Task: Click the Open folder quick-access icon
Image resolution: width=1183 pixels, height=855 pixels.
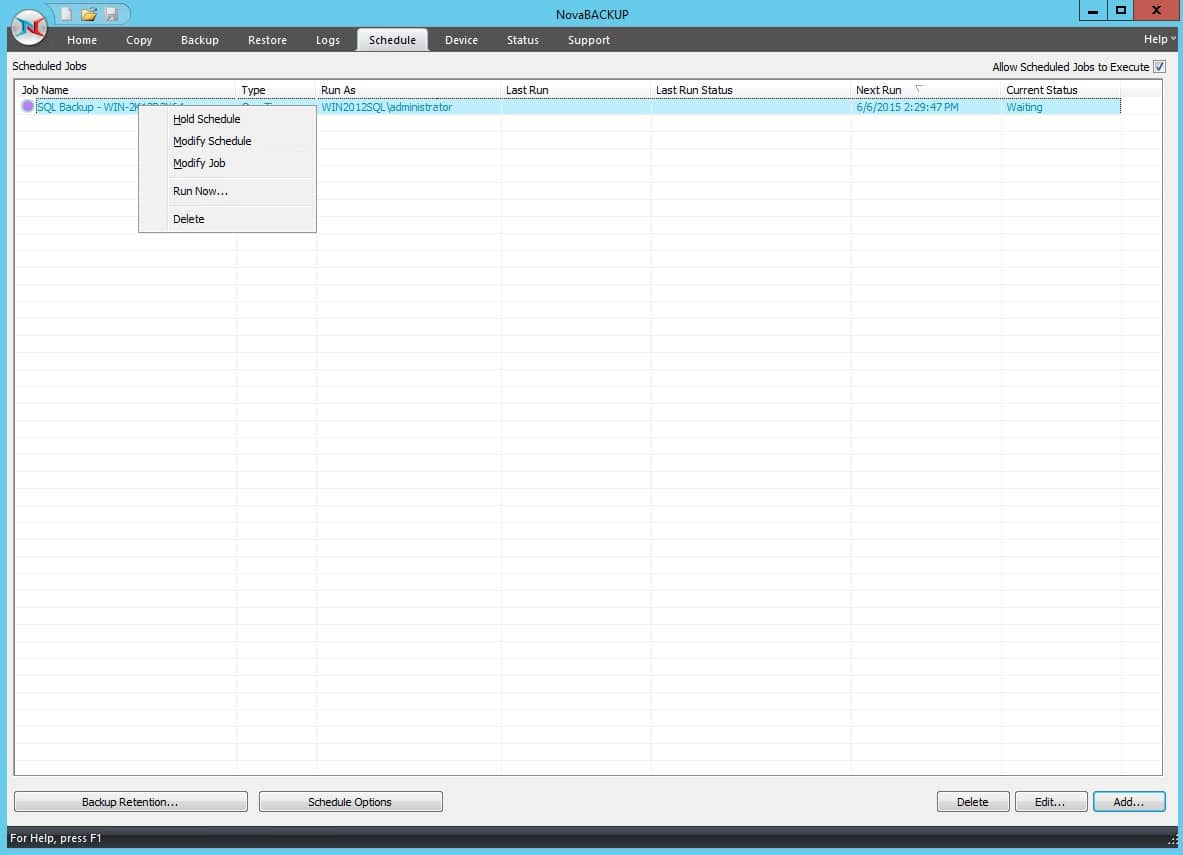Action: [x=89, y=14]
